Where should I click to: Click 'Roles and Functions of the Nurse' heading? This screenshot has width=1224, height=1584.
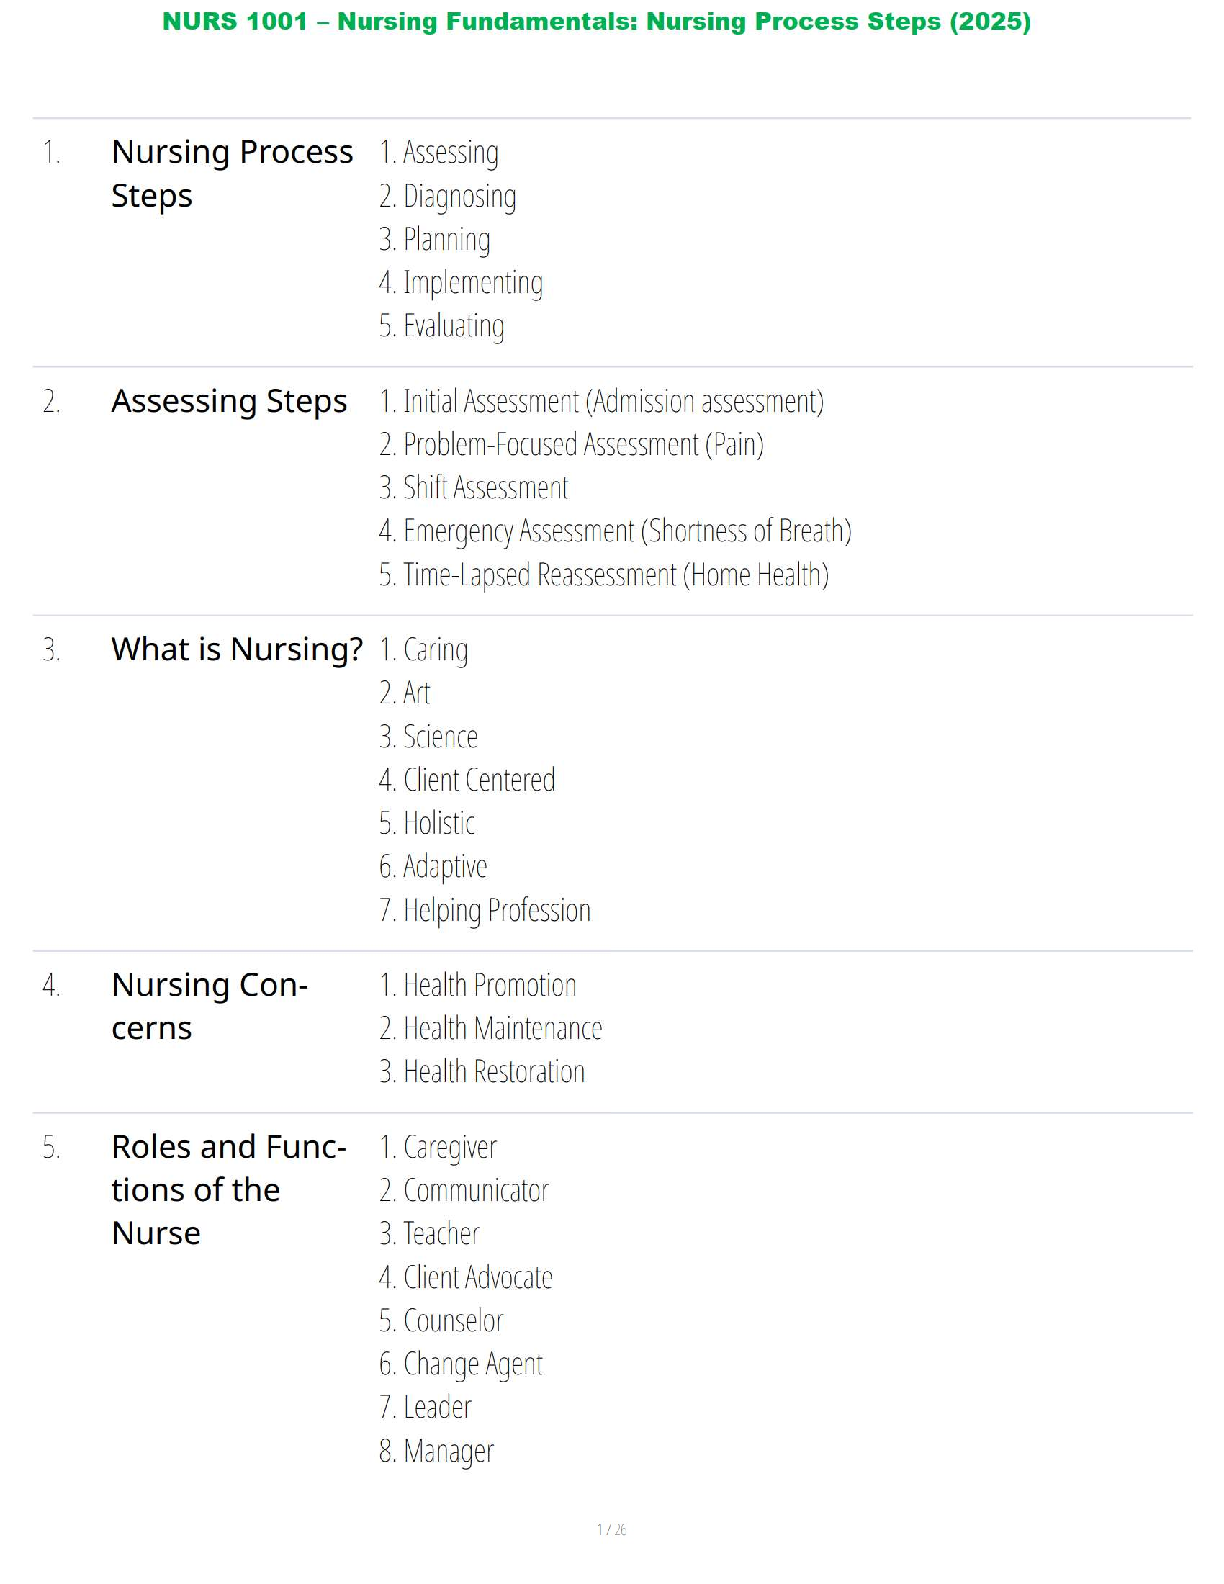[x=229, y=1189]
